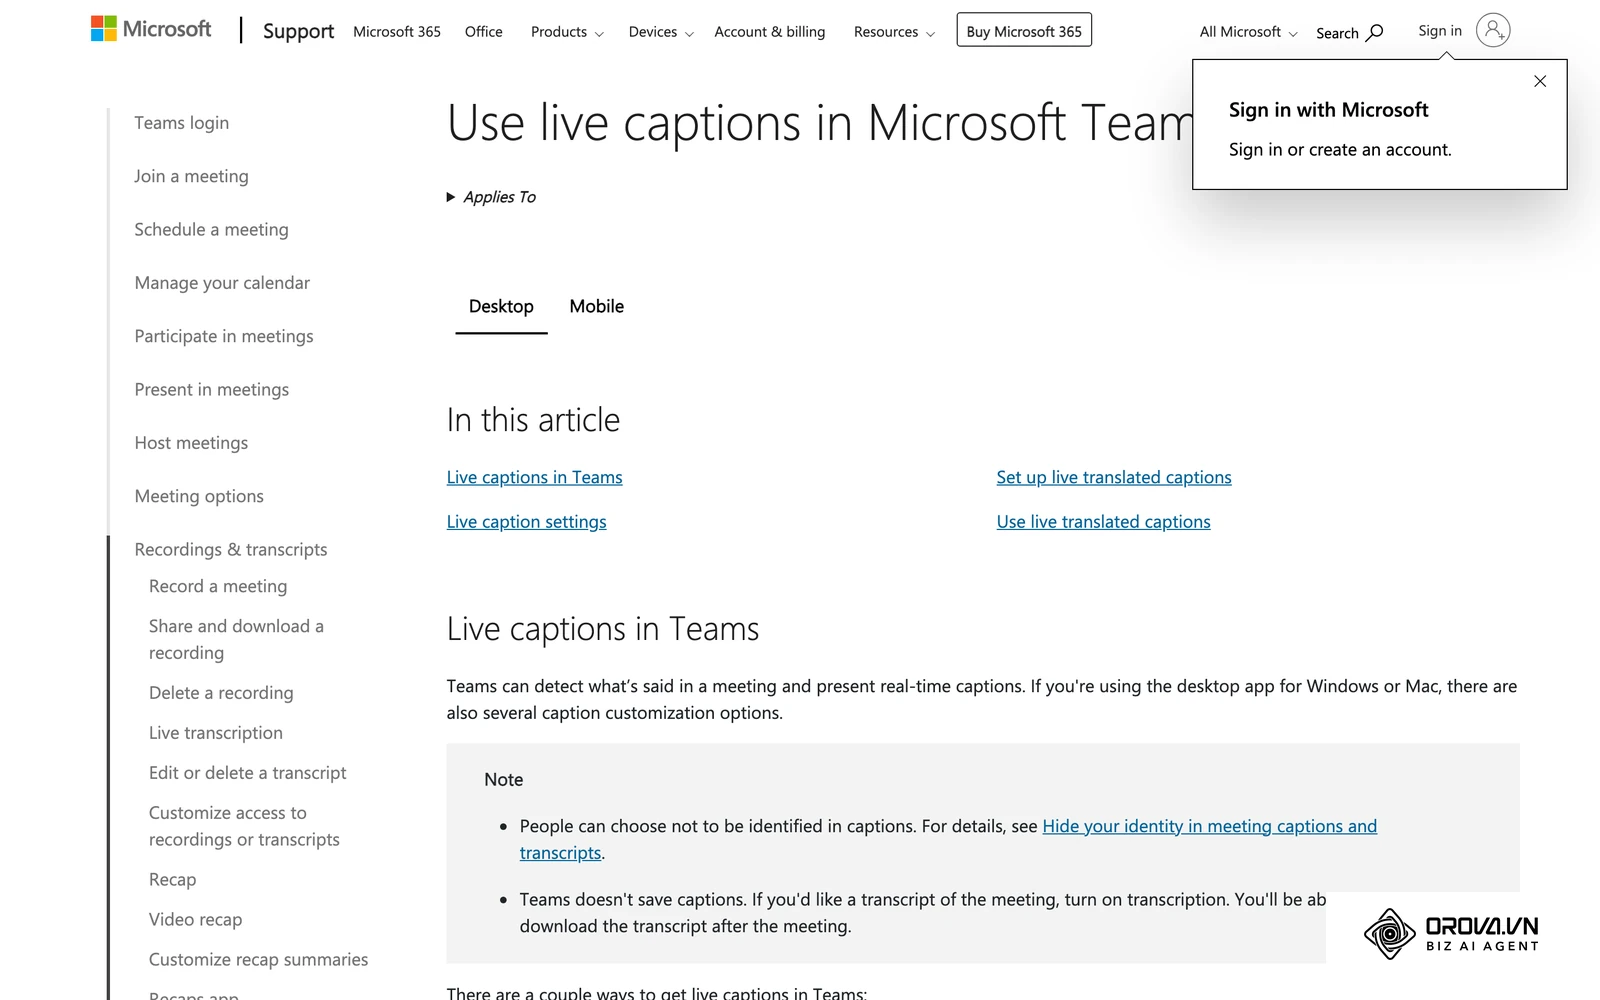Open Recap sidebar item
Screen dimensions: 1600x1000
coord(173,880)
